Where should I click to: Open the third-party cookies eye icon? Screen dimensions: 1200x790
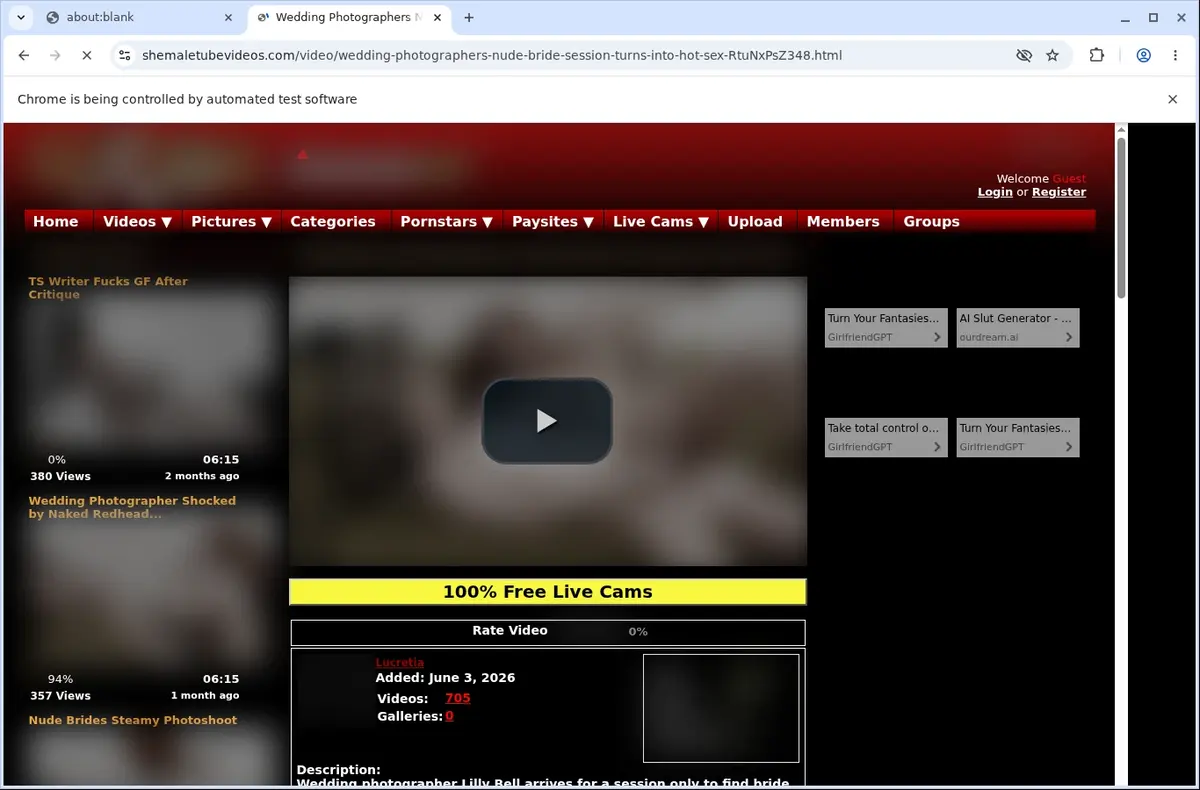click(x=1024, y=55)
